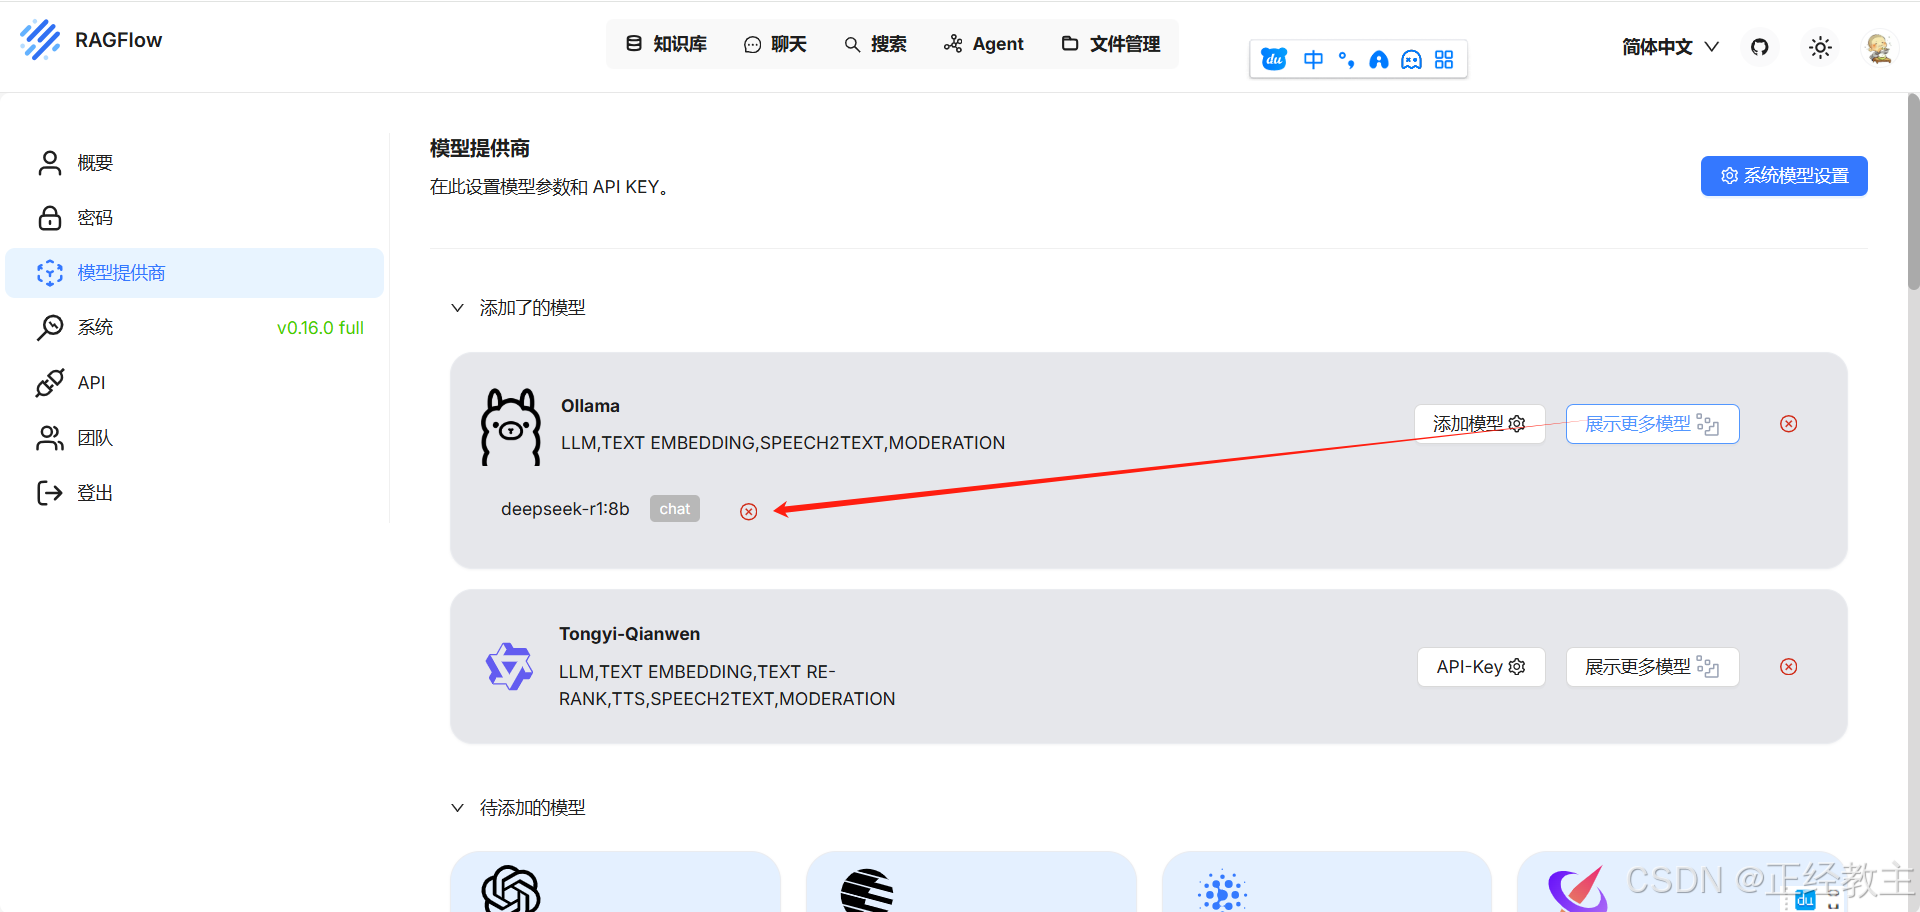Click the IME blue person icon

click(1379, 60)
